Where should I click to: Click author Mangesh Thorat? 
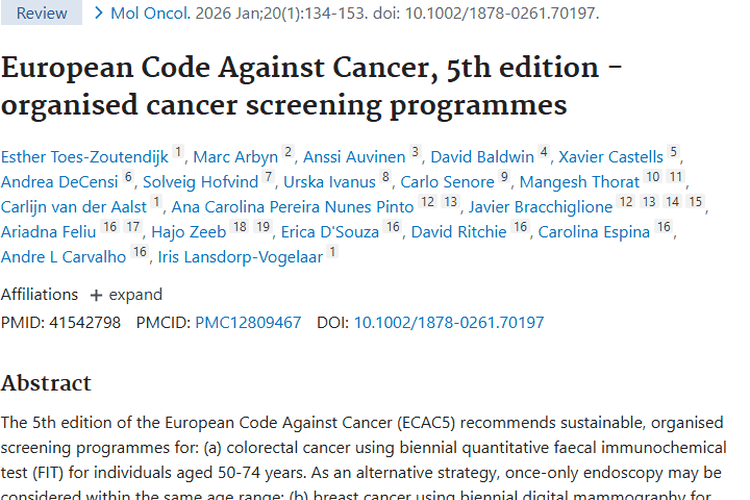pyautogui.click(x=579, y=182)
